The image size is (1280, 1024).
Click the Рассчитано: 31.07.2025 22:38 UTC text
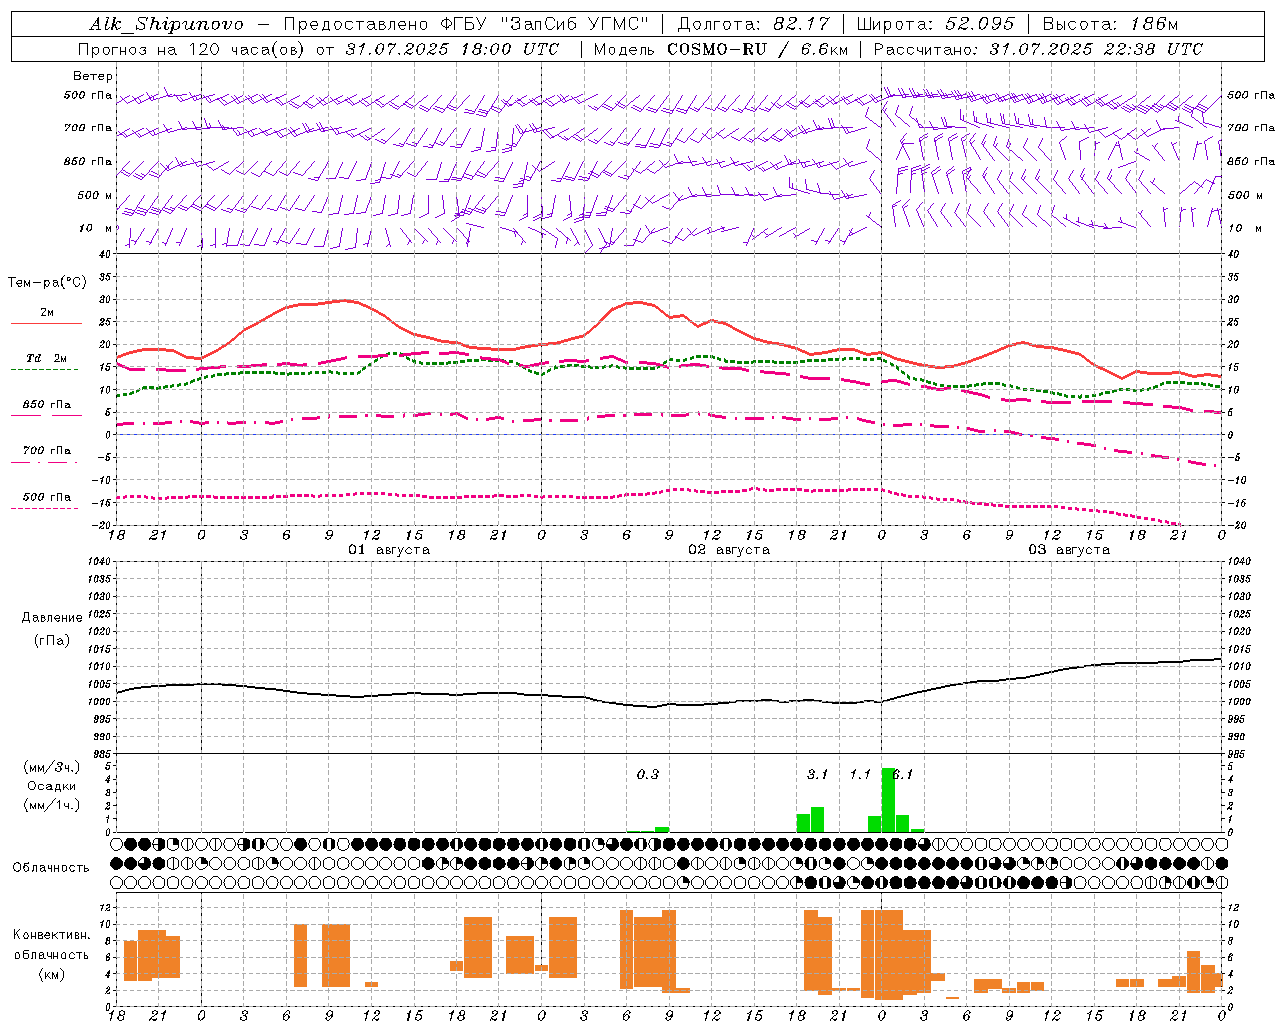tap(1038, 49)
